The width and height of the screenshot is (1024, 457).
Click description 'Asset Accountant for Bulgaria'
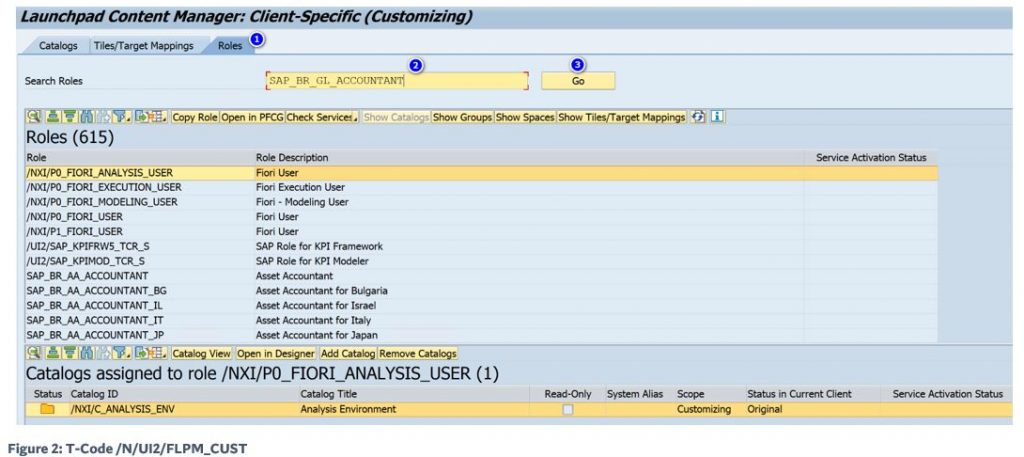tap(321, 291)
